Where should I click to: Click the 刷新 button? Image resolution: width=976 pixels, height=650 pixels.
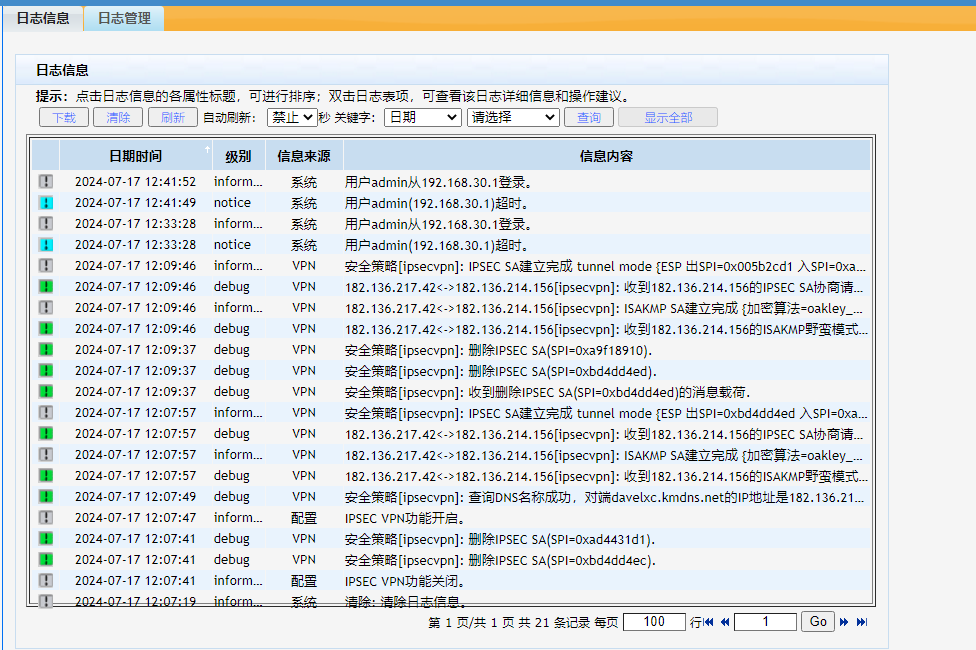(173, 118)
